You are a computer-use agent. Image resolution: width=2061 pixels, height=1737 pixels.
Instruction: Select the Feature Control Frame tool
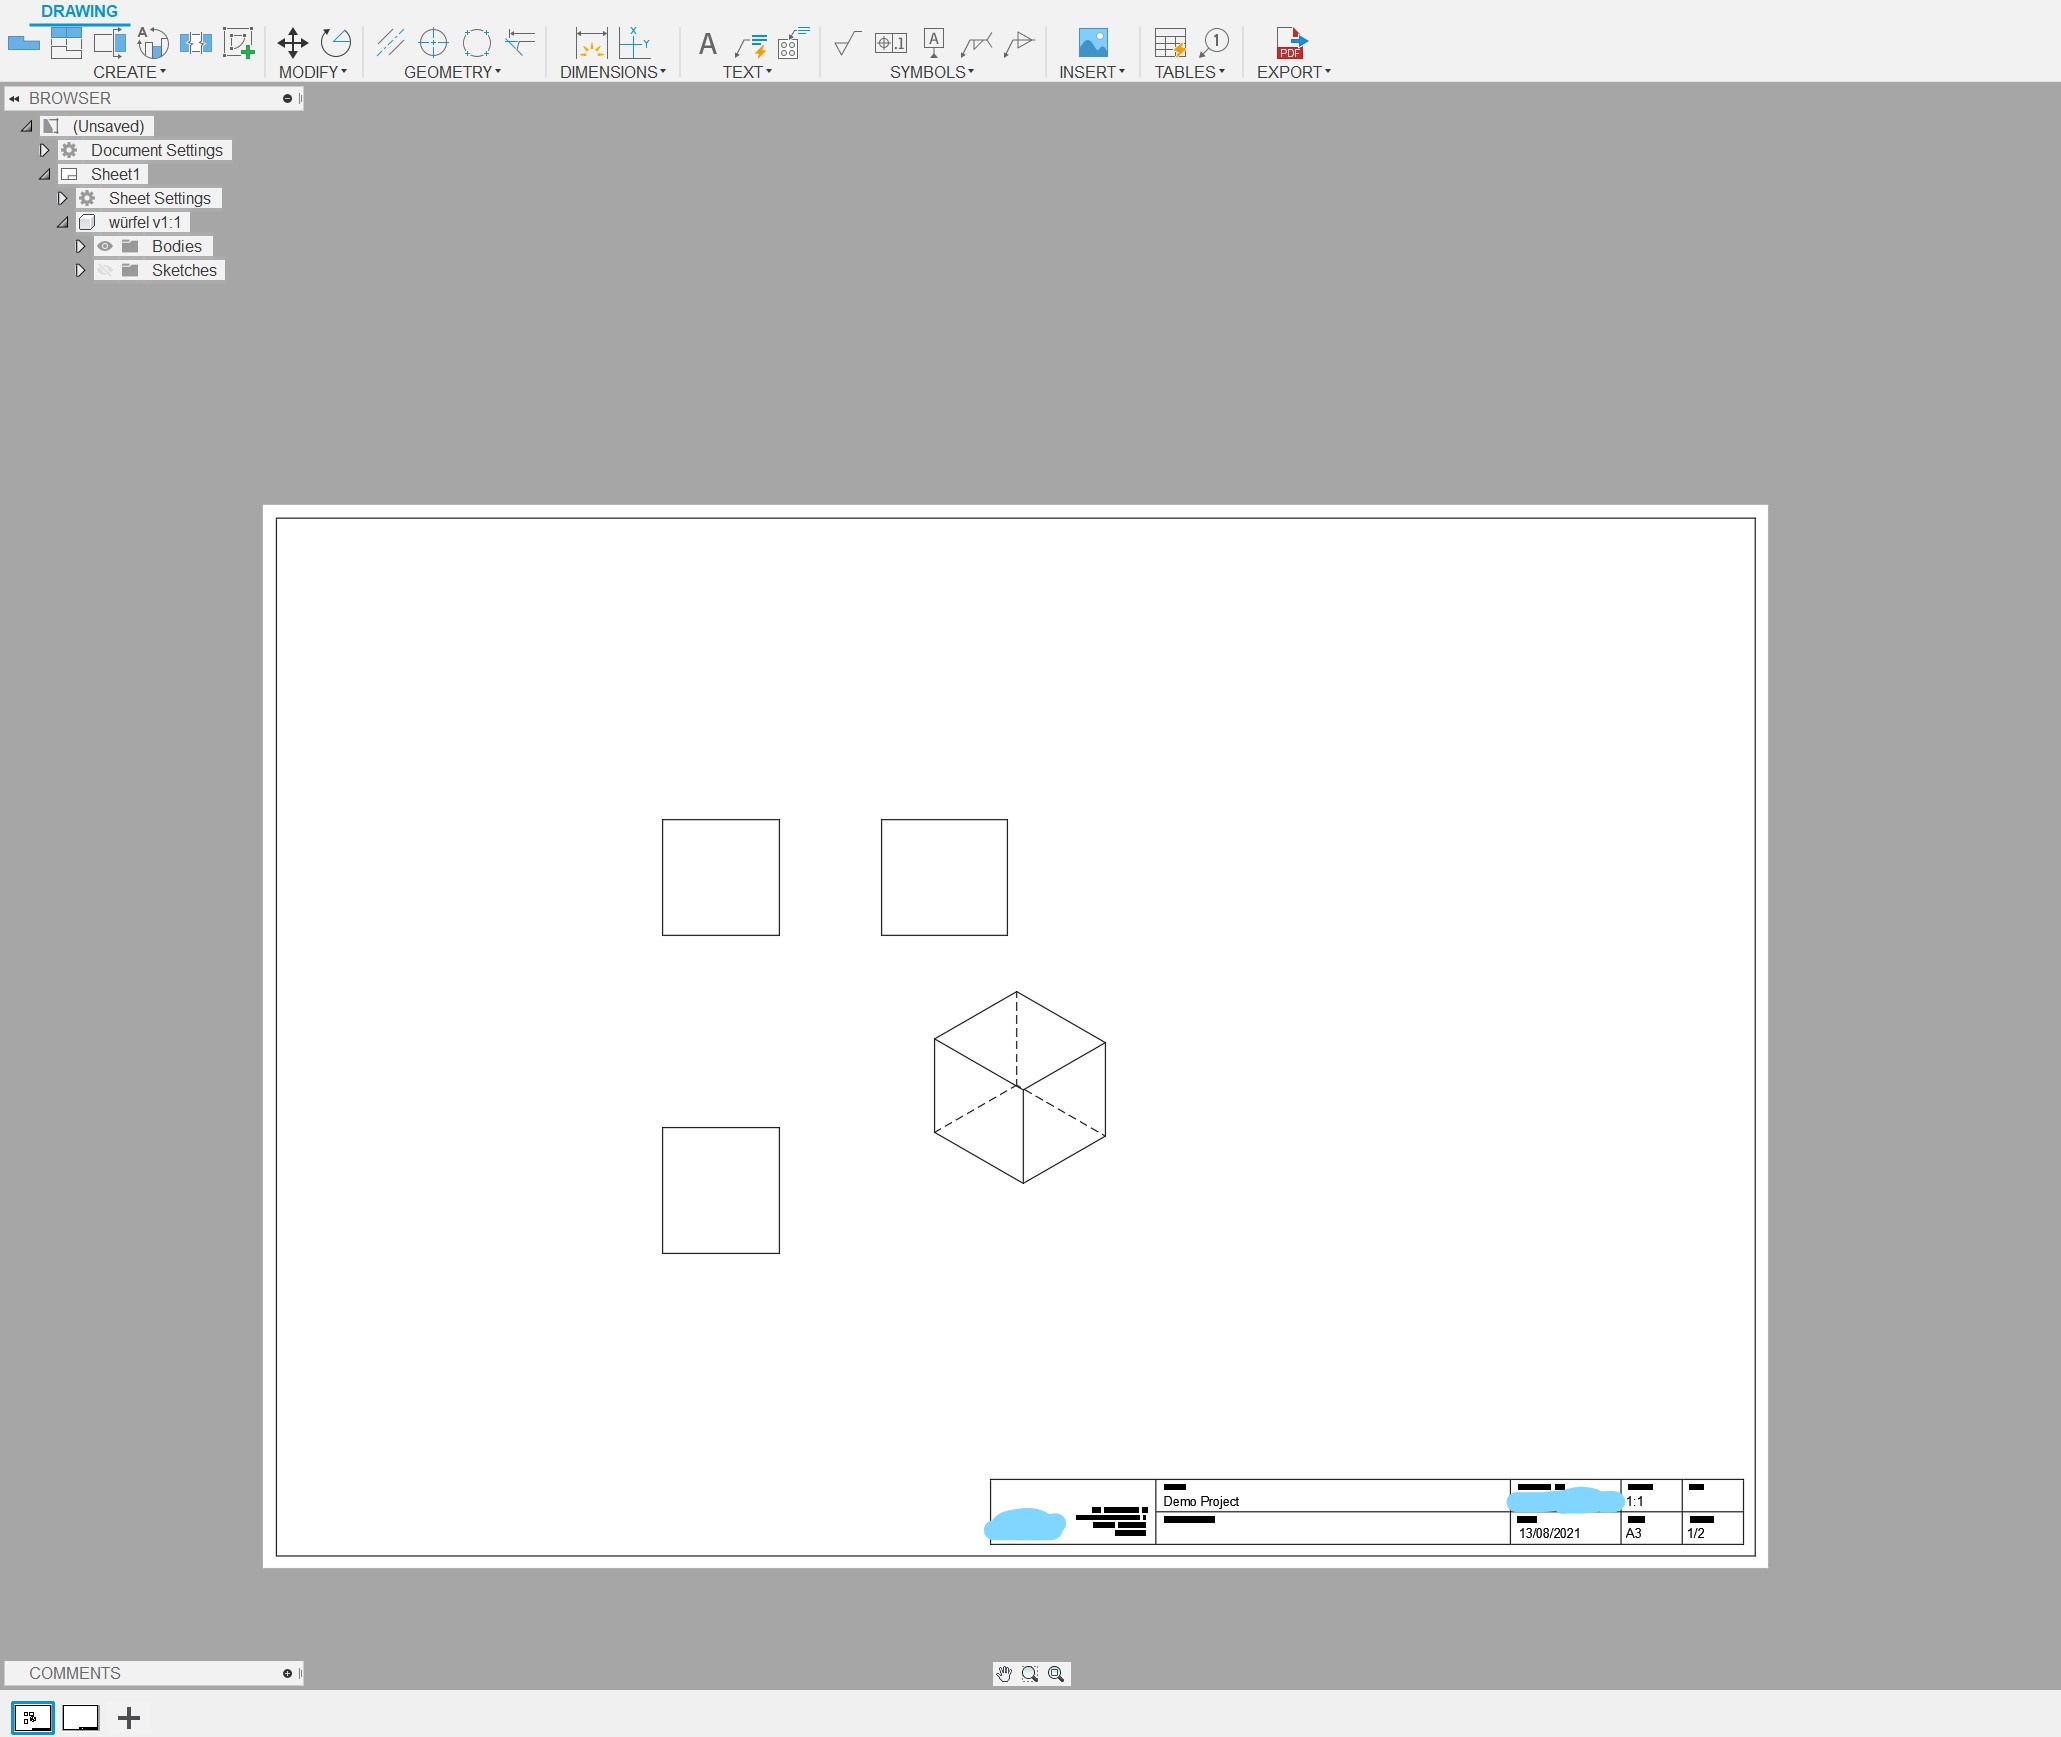[890, 43]
